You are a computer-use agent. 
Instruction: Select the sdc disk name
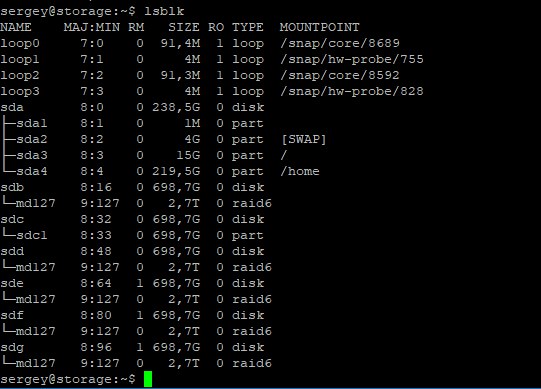pos(12,219)
